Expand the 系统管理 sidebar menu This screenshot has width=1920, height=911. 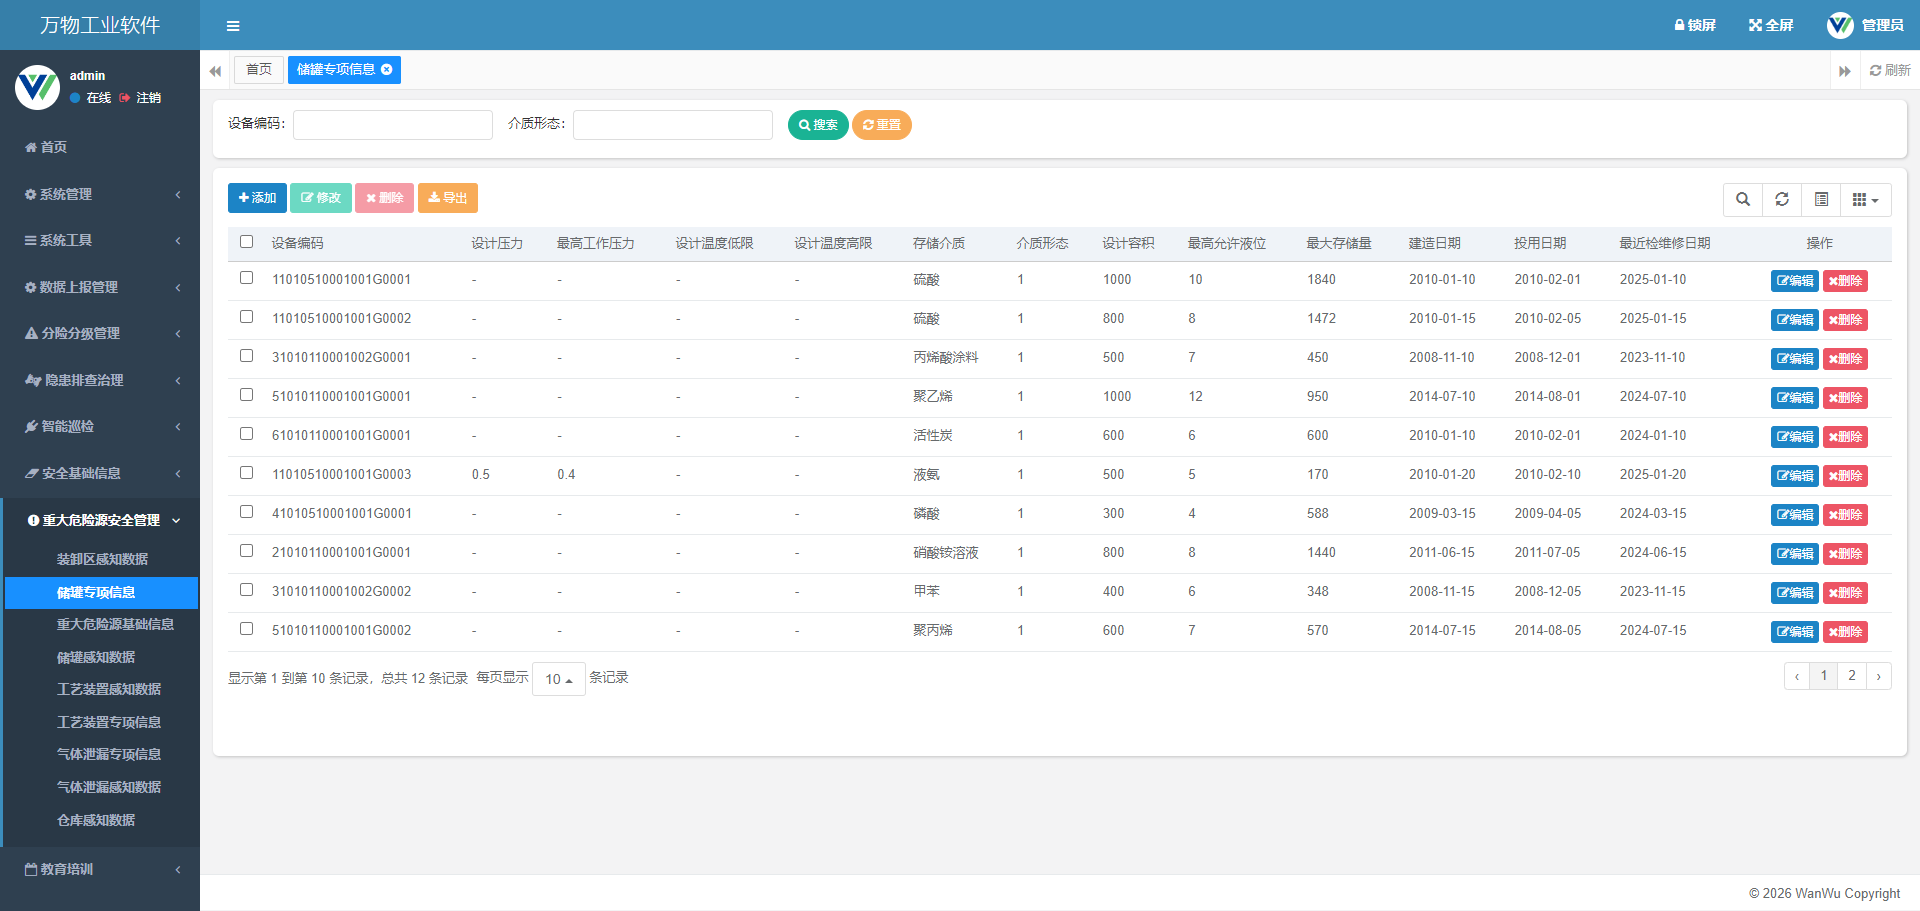tap(100, 194)
